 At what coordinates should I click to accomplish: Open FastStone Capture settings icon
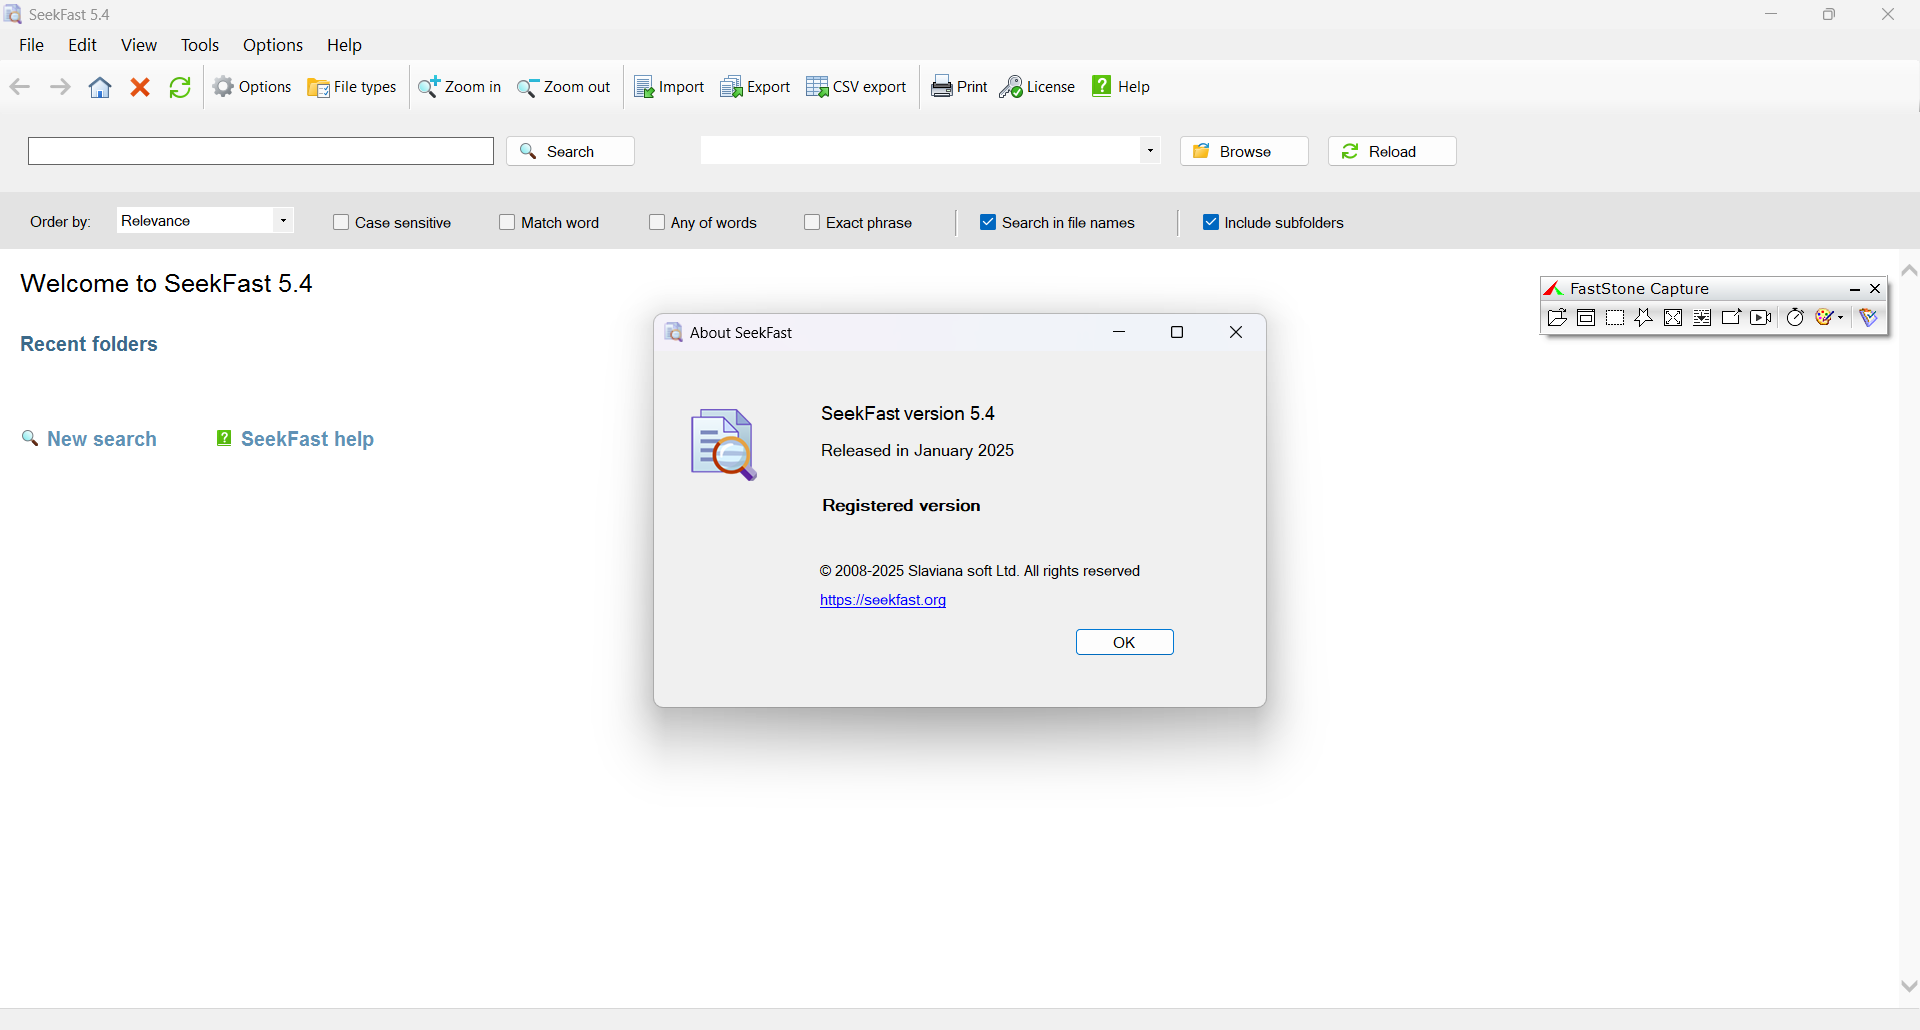(1869, 318)
